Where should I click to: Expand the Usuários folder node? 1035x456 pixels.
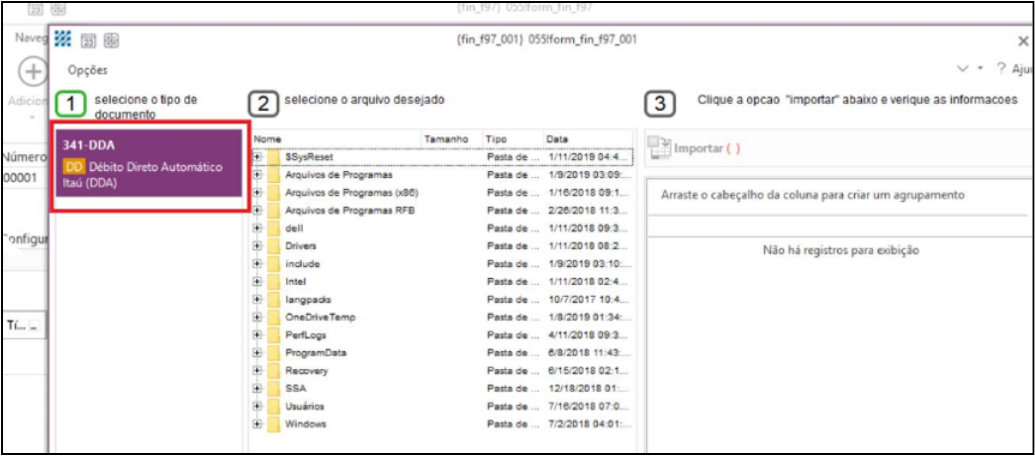coord(258,406)
